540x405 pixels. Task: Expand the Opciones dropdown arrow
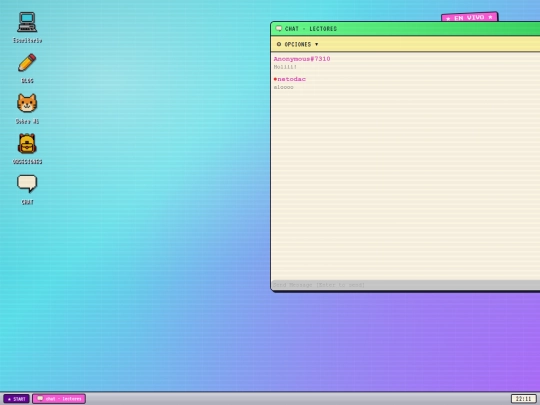click(316, 44)
